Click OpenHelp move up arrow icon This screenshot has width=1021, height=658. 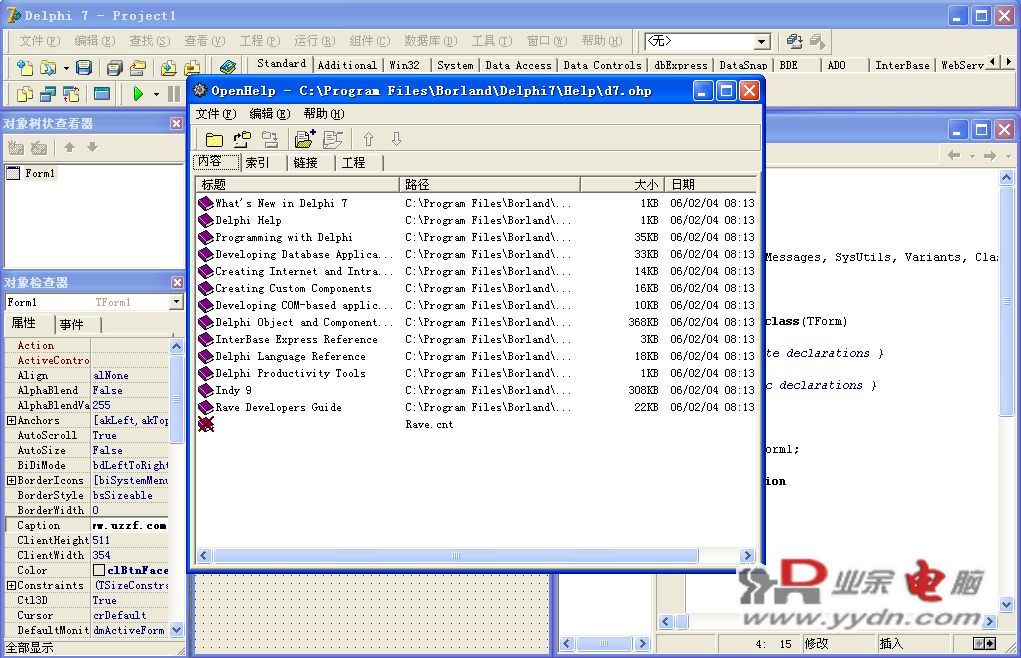point(368,139)
